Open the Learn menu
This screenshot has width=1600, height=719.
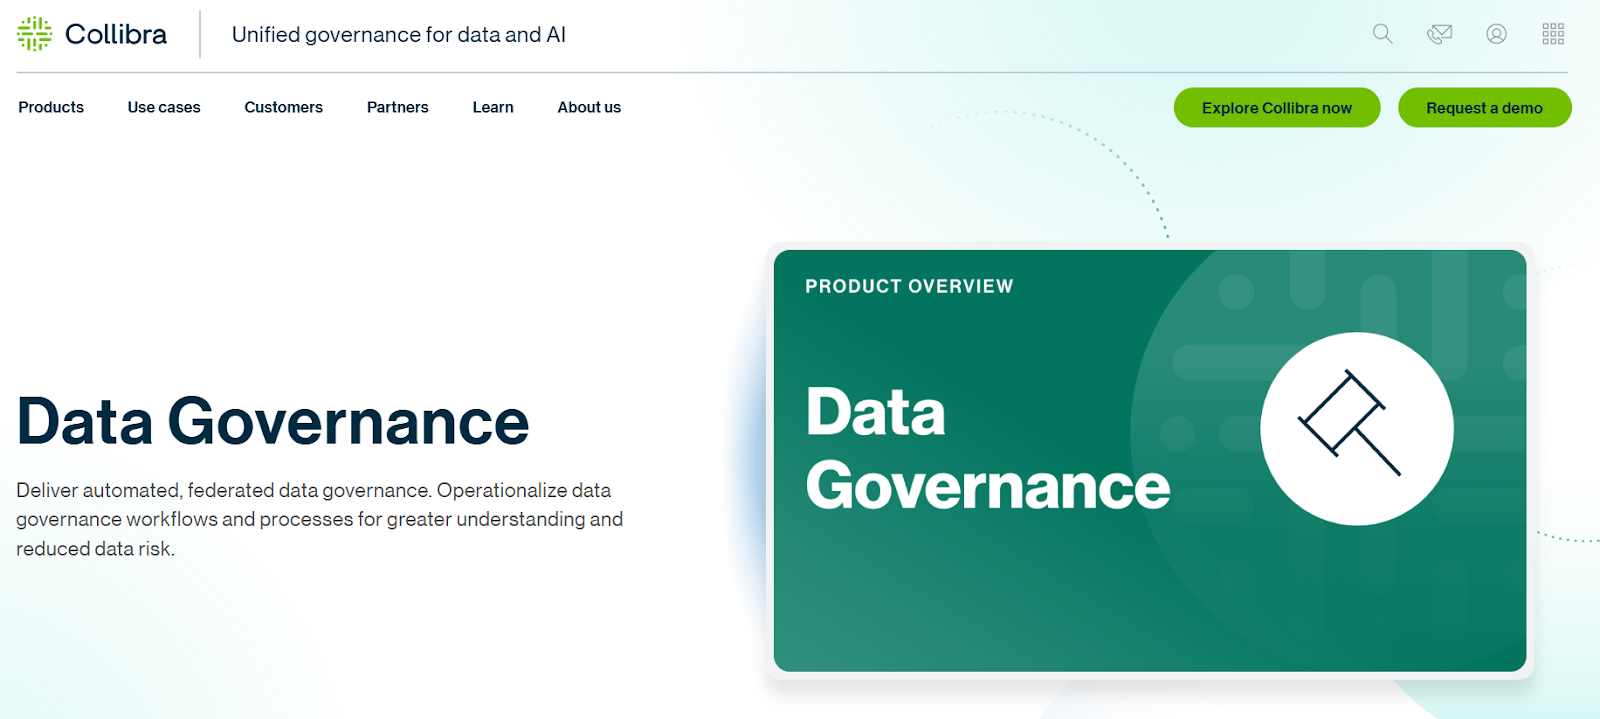point(493,107)
